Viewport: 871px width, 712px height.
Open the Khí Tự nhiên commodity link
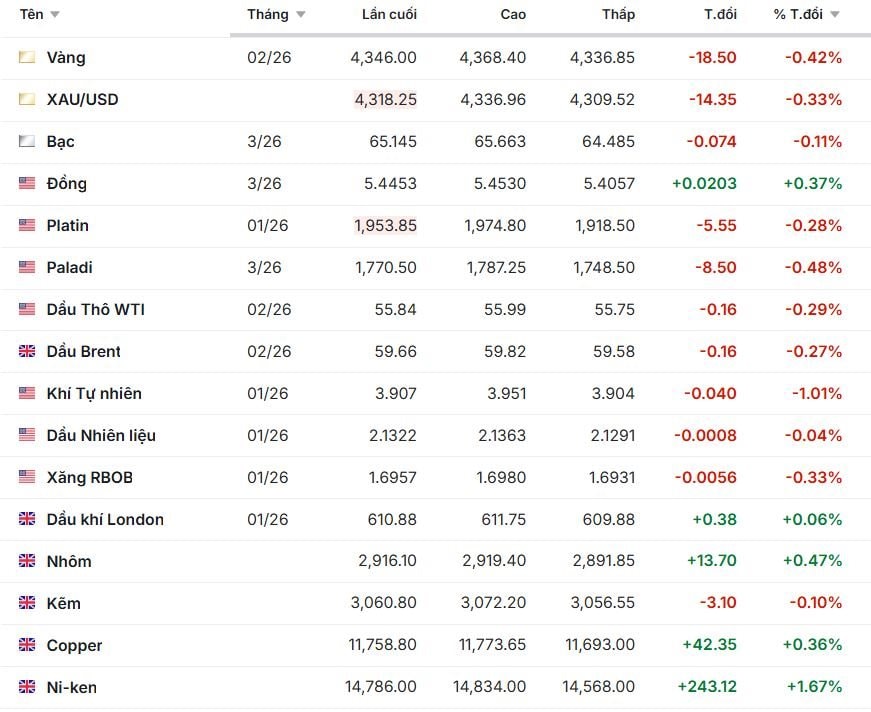coord(94,394)
